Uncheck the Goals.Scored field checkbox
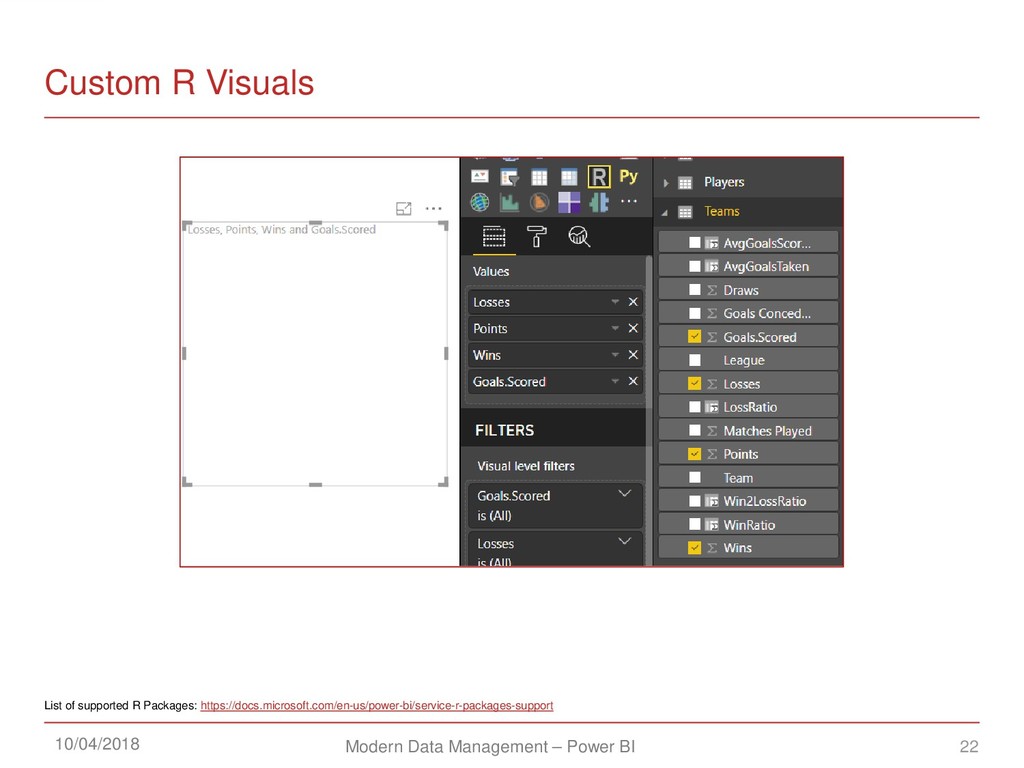Image resolution: width=1024 pixels, height=768 pixels. [695, 336]
